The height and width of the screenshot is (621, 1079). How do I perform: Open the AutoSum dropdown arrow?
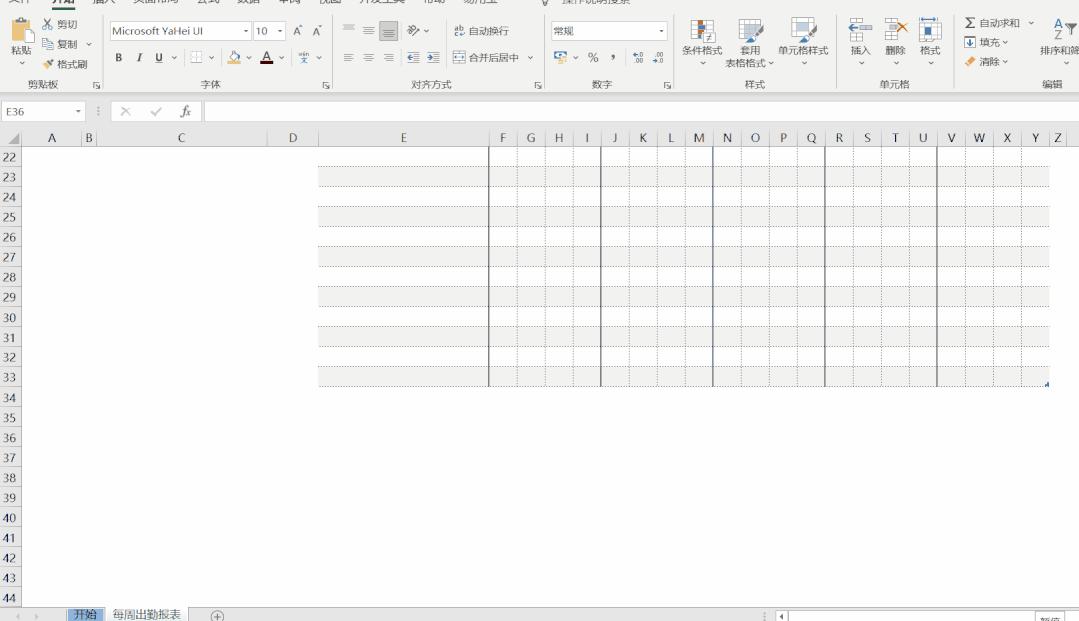[1031, 23]
